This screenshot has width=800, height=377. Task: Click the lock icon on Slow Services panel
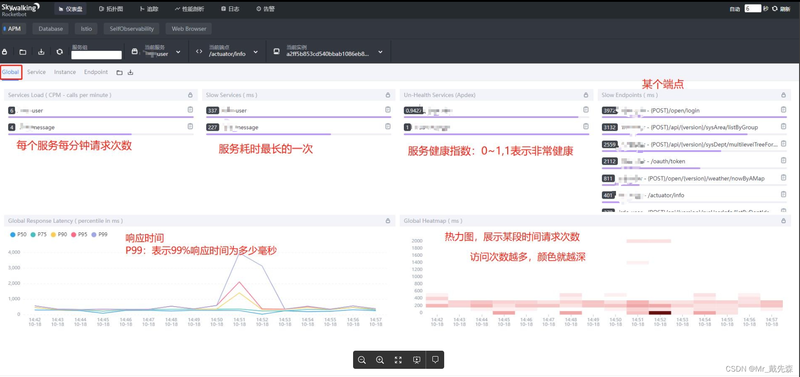point(388,95)
